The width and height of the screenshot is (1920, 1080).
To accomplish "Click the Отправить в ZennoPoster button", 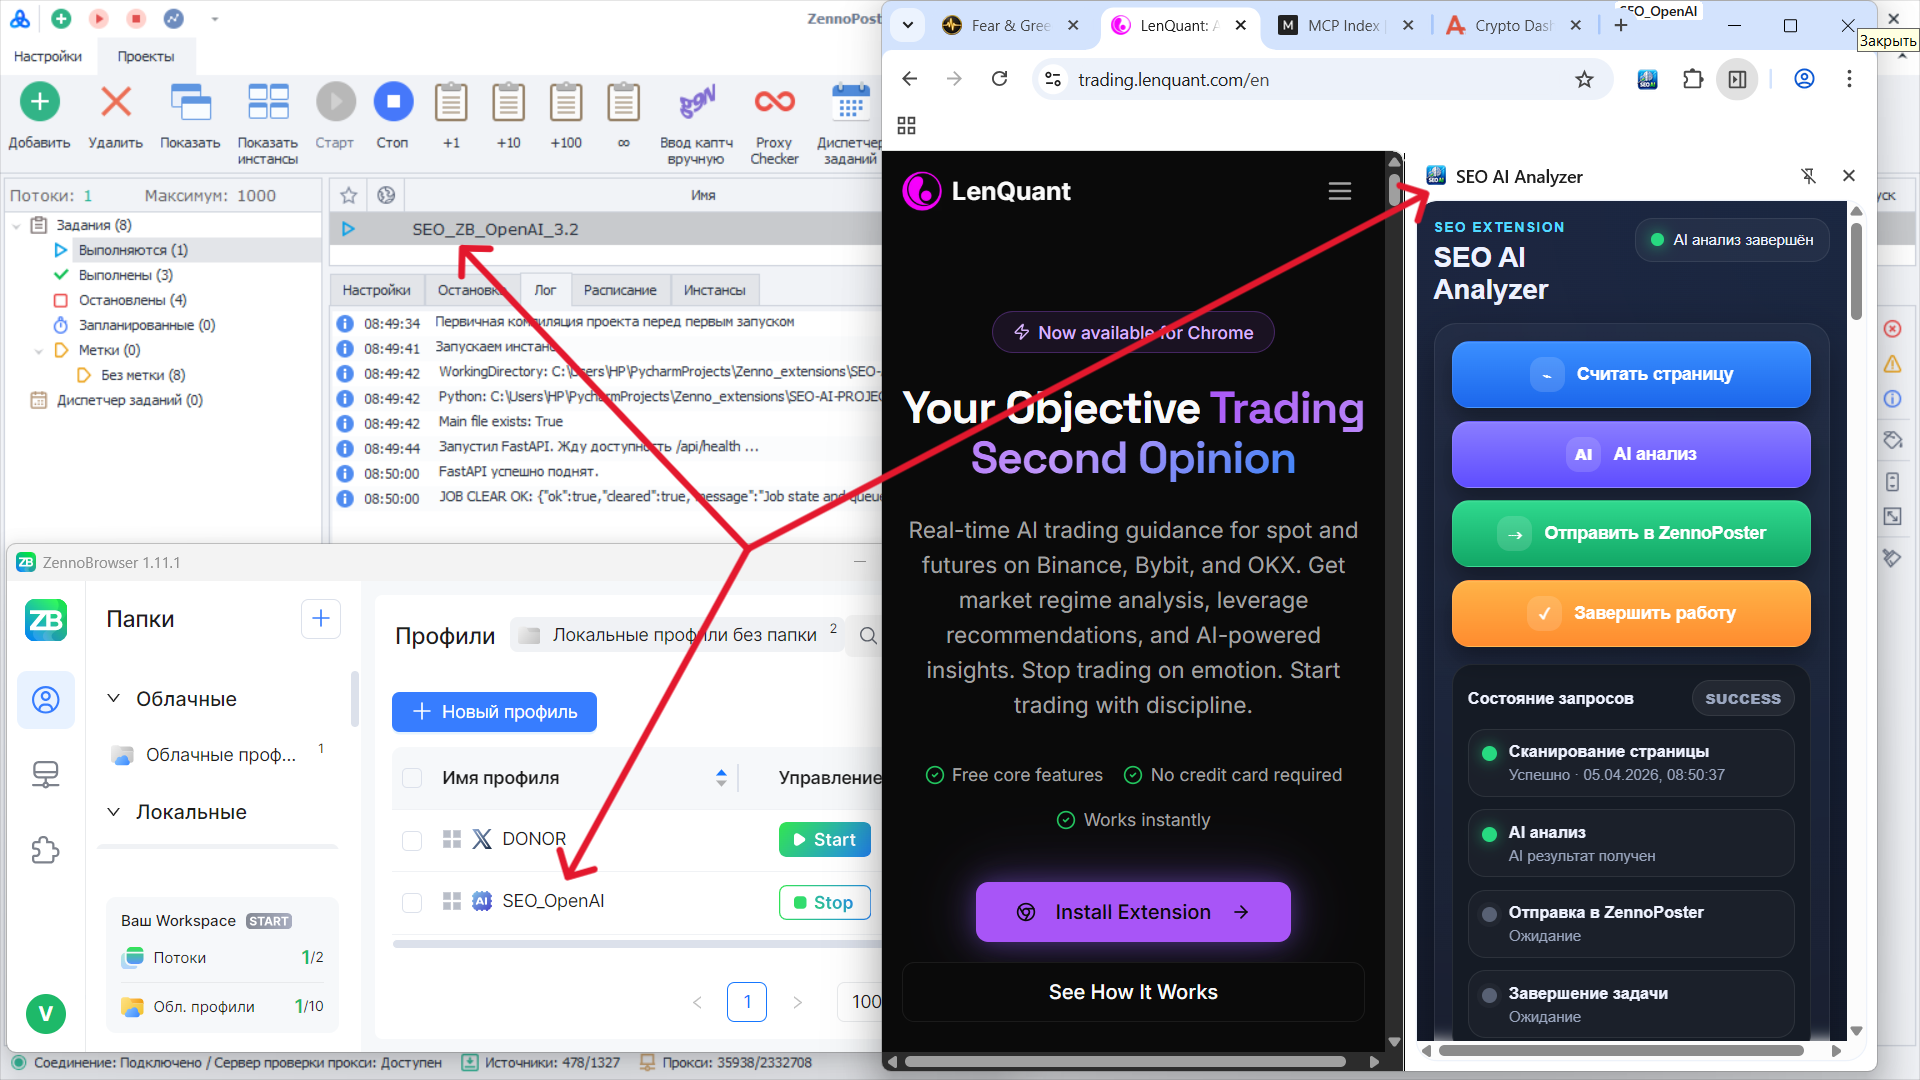I will tap(1630, 533).
